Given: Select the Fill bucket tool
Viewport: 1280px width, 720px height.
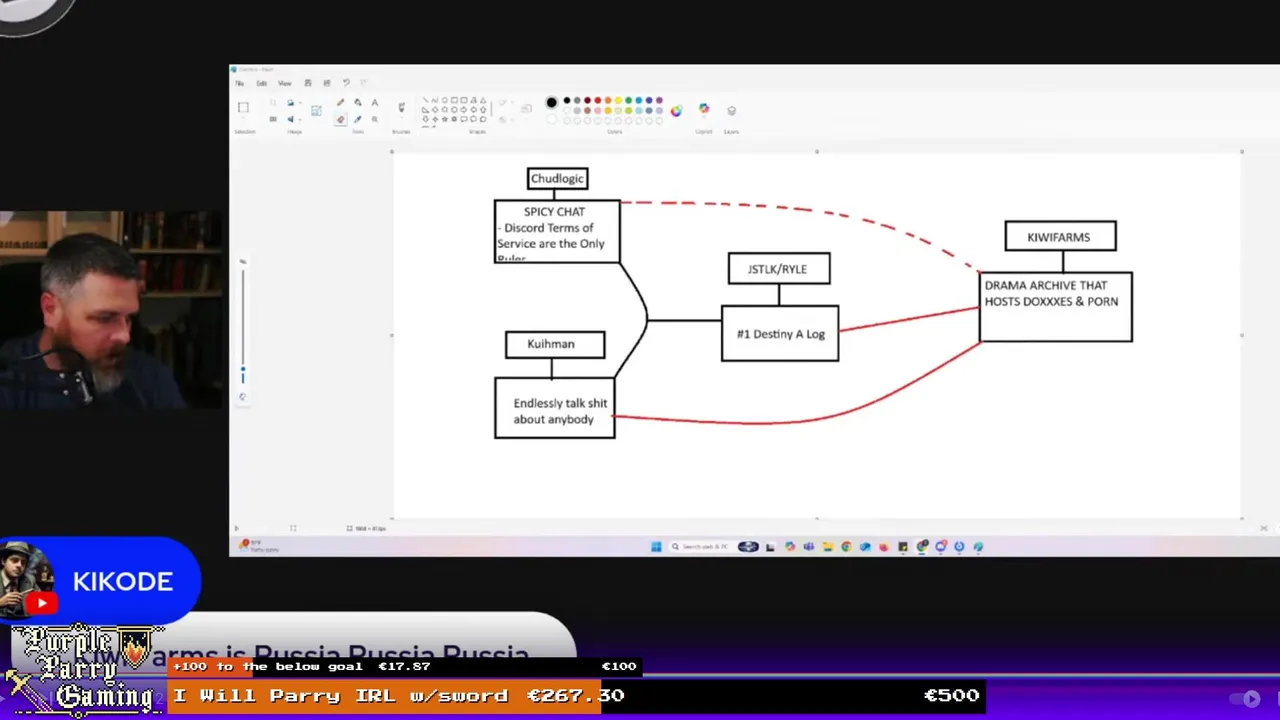Looking at the screenshot, I should point(358,102).
